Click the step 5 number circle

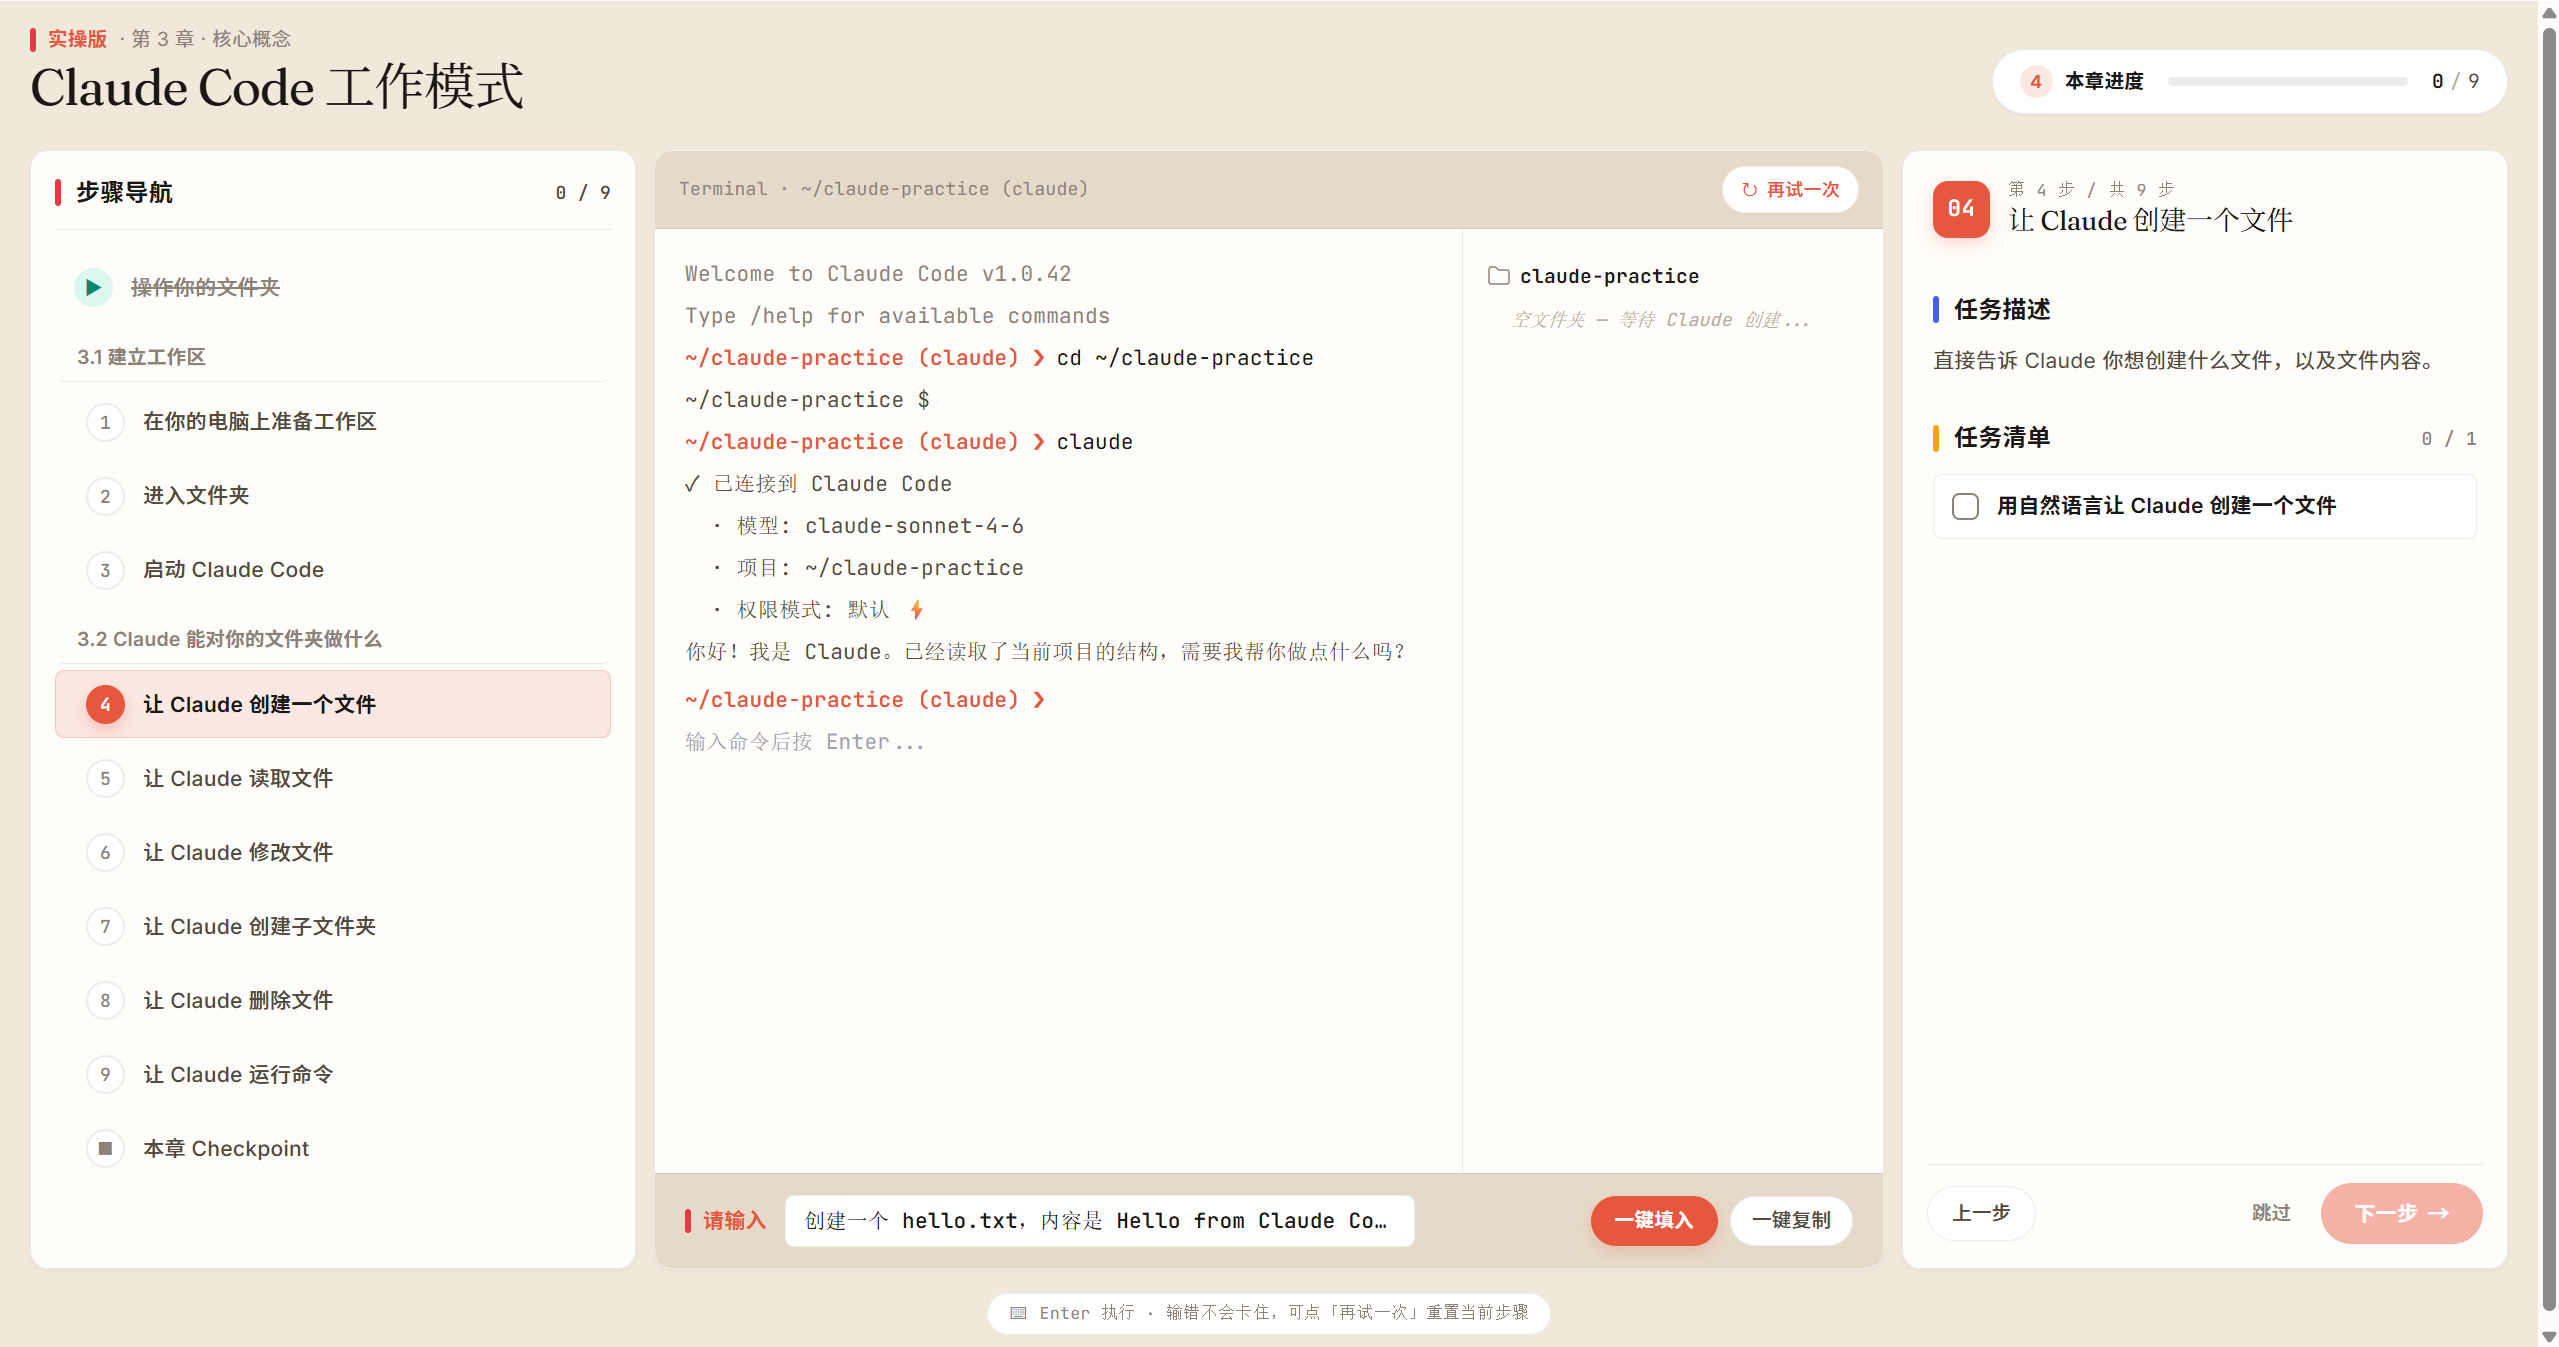(x=105, y=778)
